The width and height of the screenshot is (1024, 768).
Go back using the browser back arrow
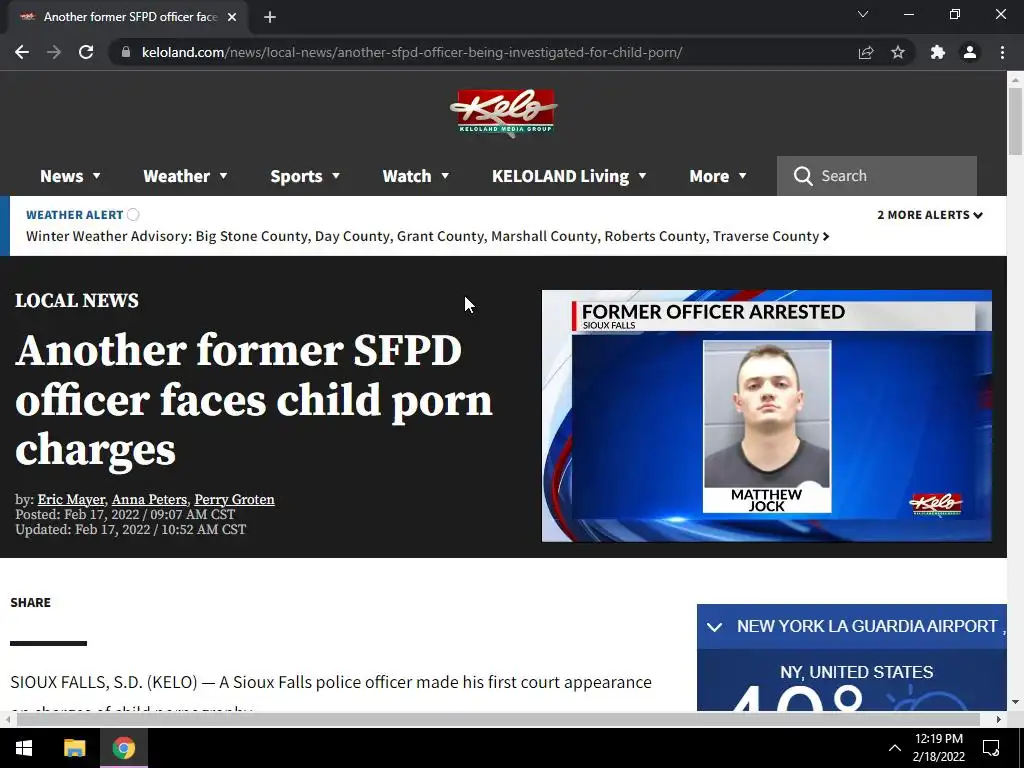22,52
